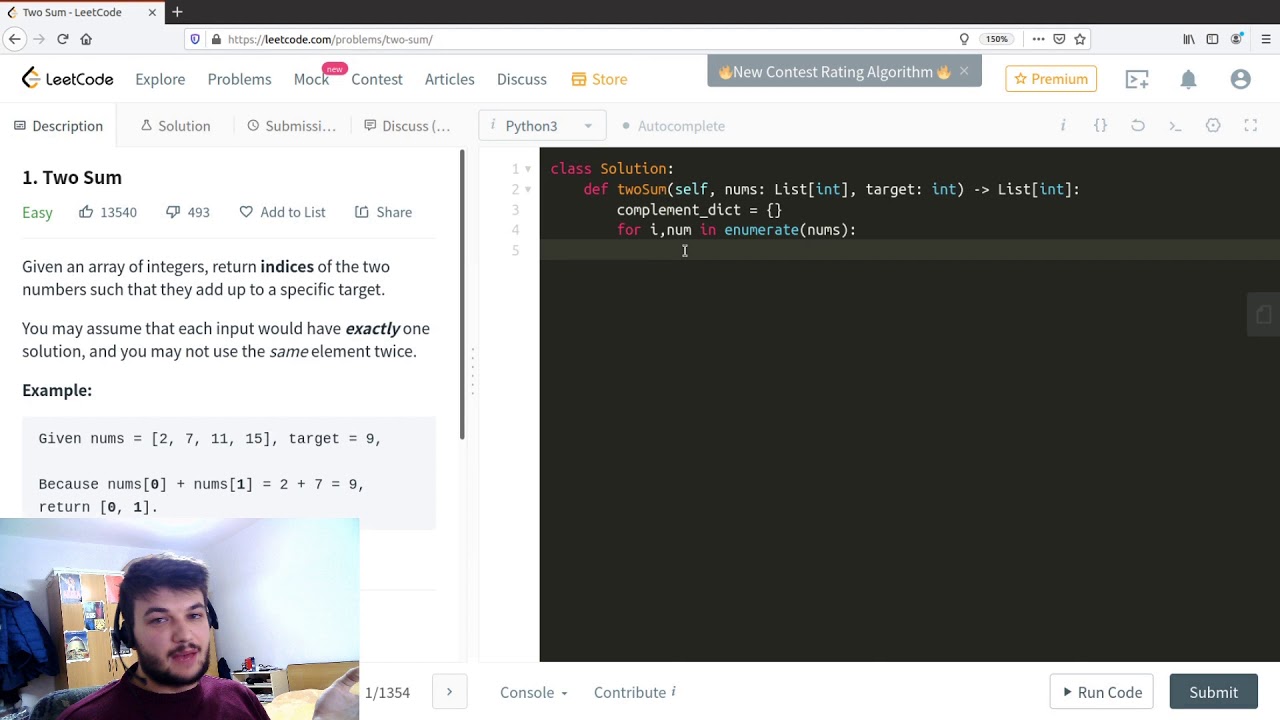Image resolution: width=1280 pixels, height=720 pixels.
Task: Click Add to List
Action: point(282,212)
